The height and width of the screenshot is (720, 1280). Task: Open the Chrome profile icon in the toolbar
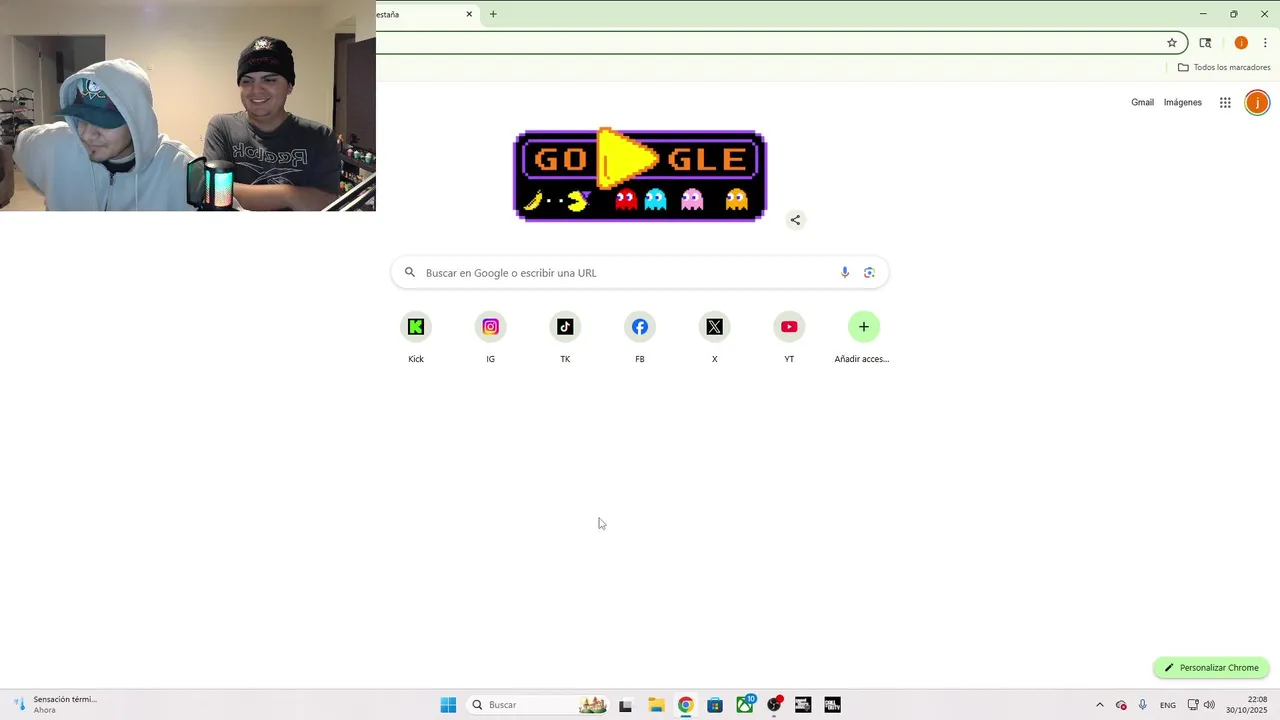[x=1241, y=43]
